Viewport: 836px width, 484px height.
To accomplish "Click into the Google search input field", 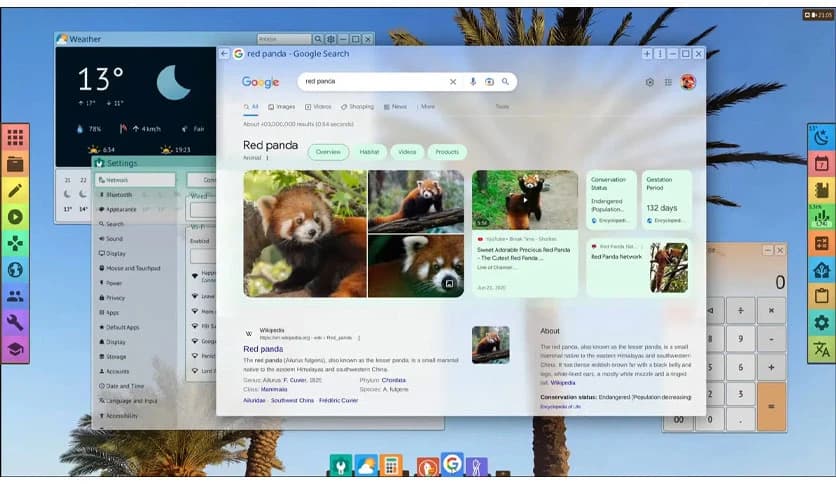I will coord(370,82).
